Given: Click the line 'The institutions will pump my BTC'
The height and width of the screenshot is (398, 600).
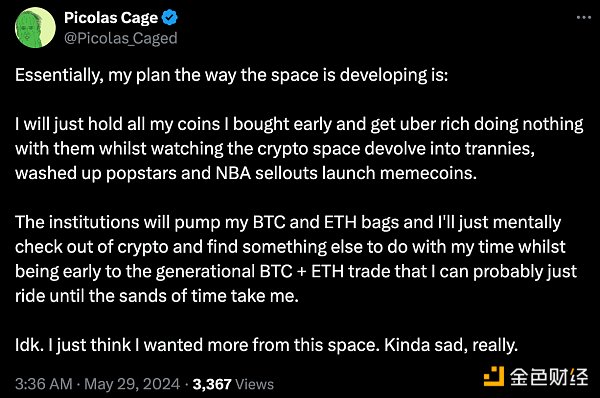Looking at the screenshot, I should pos(288,223).
